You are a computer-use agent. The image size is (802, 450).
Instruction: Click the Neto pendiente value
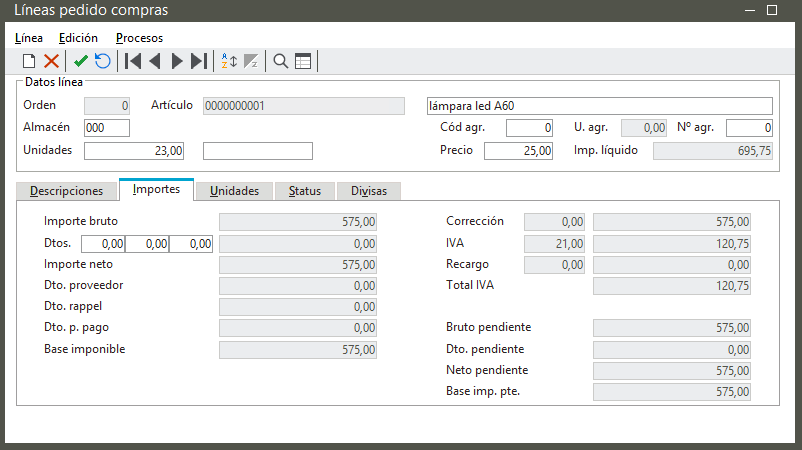click(x=672, y=371)
